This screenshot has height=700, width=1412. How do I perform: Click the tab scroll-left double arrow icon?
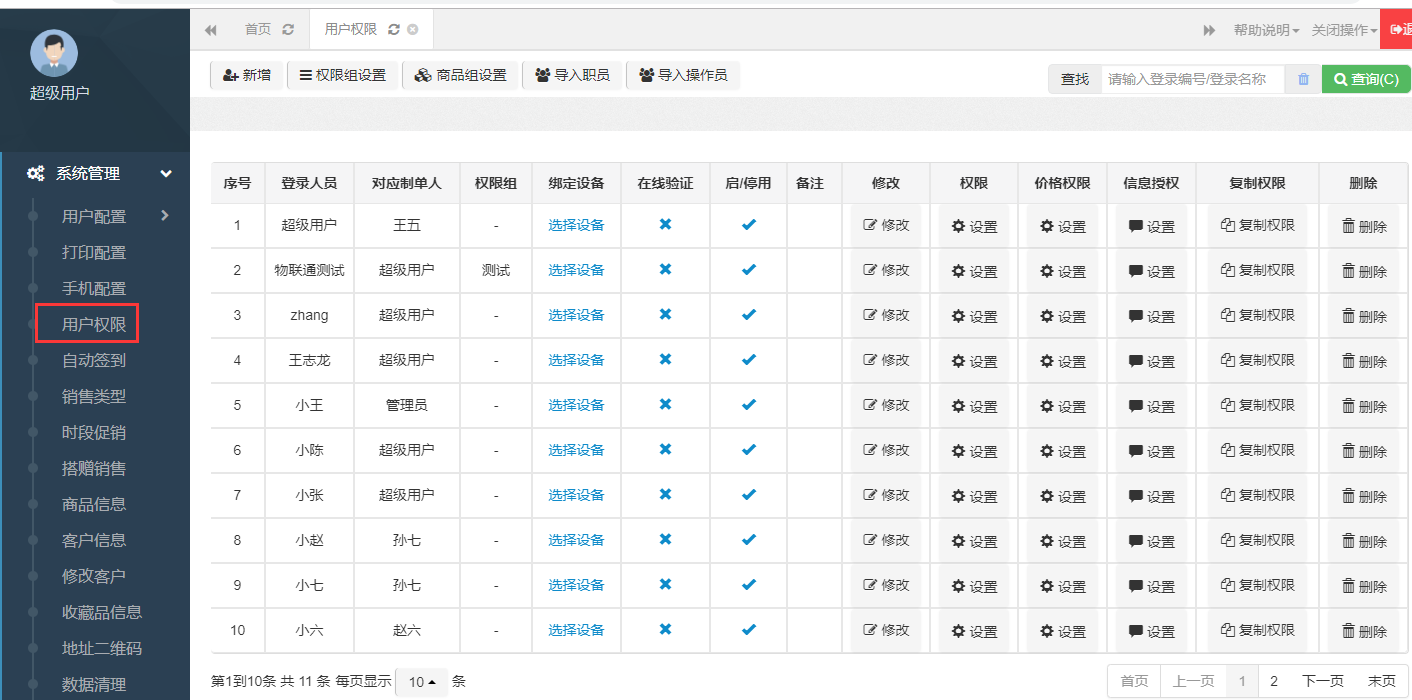coord(211,30)
